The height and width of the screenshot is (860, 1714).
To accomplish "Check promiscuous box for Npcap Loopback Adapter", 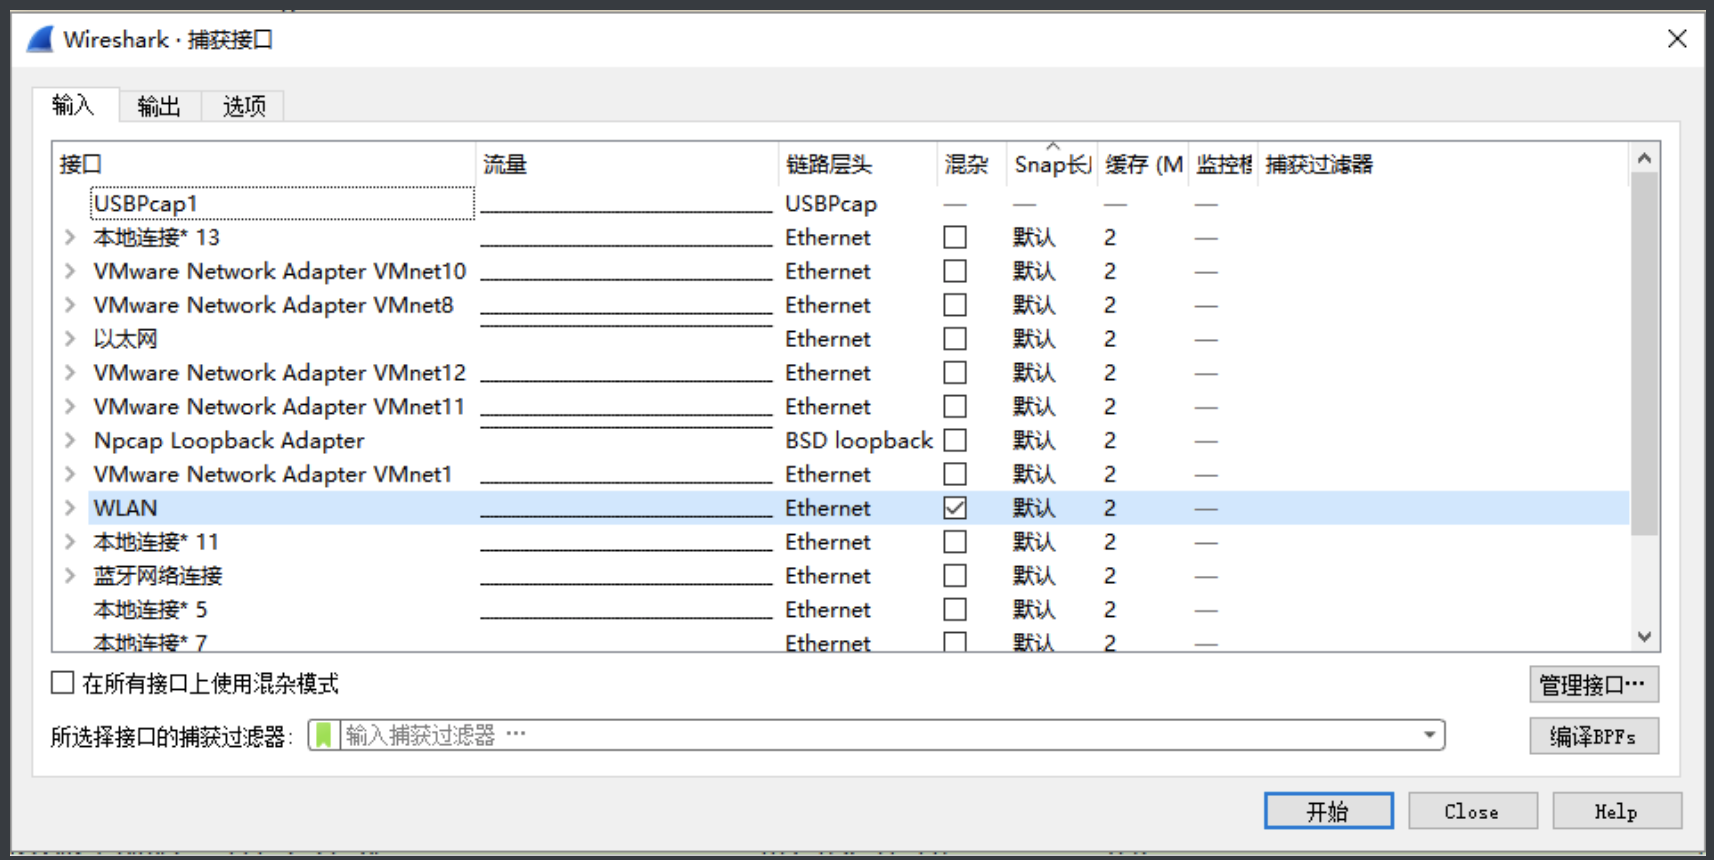I will pos(955,440).
